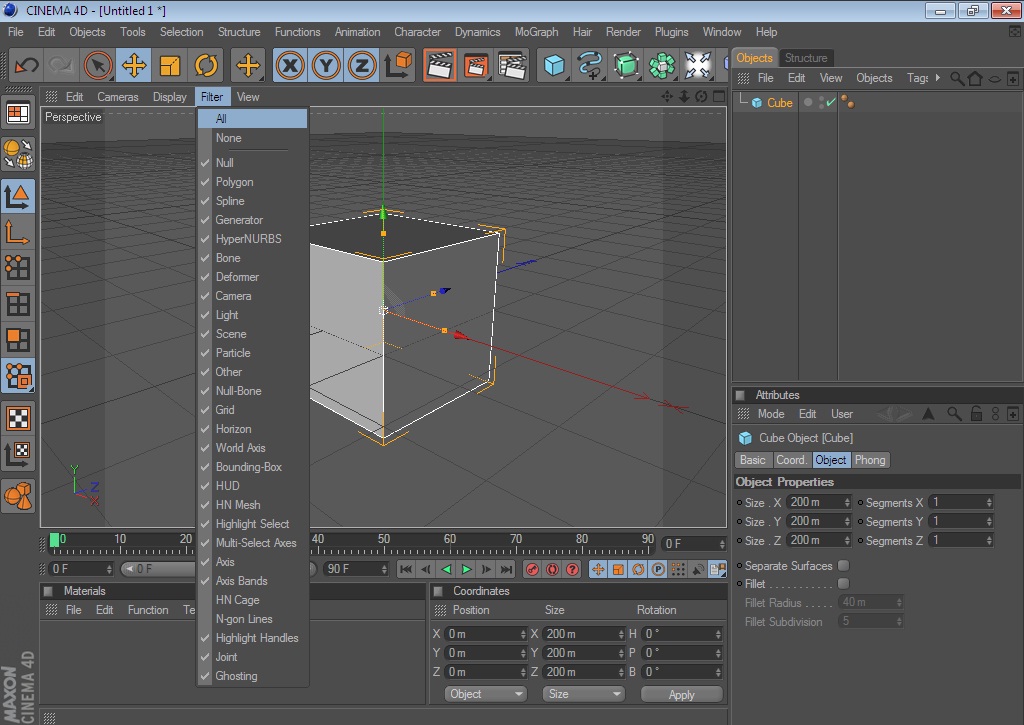Toggle the World Axis filter
Image resolution: width=1024 pixels, height=725 pixels.
[x=253, y=447]
